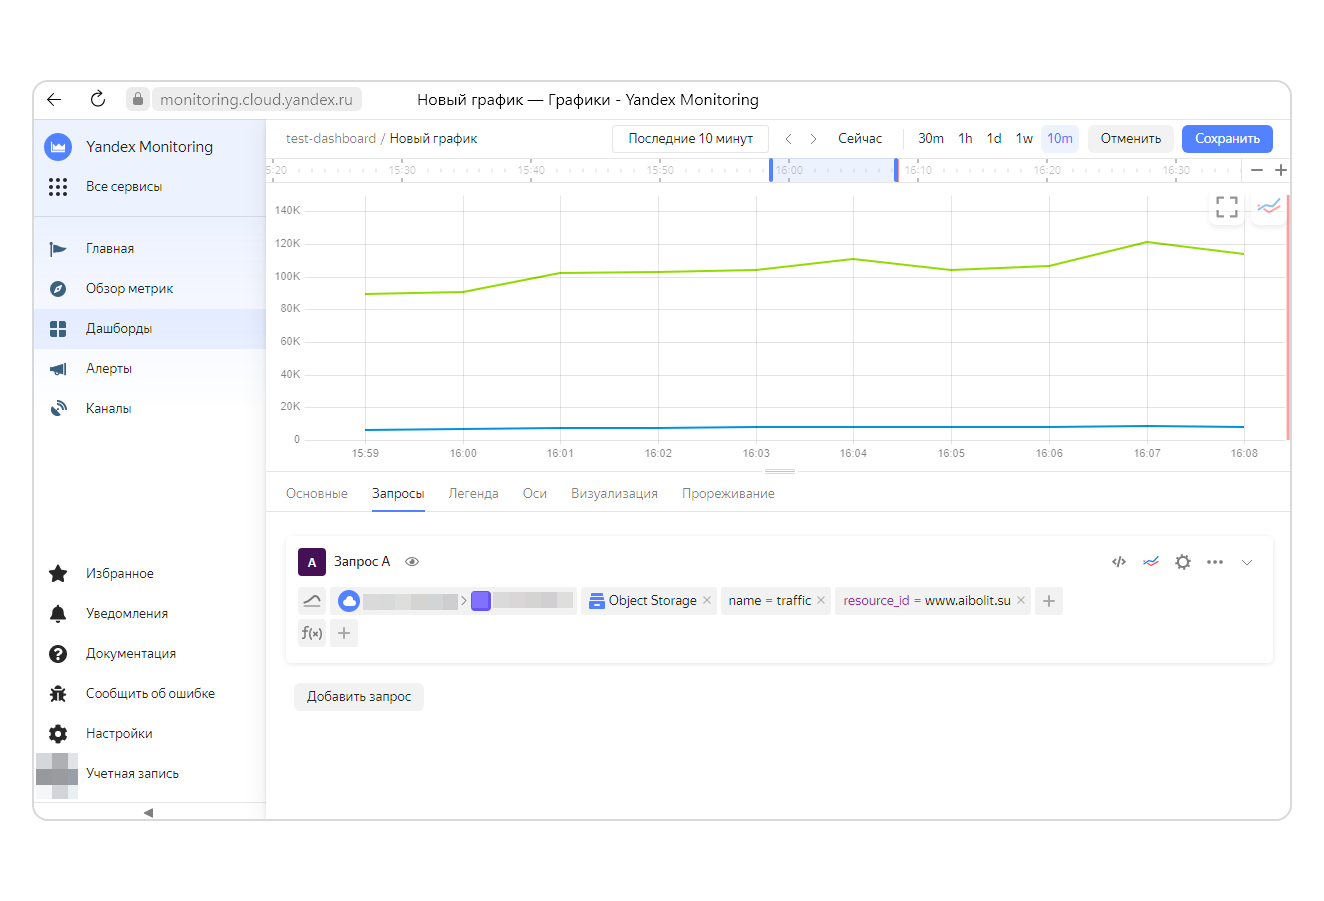This screenshot has height=901, width=1324.
Task: Collapse the left sidebar arrow
Action: (149, 813)
